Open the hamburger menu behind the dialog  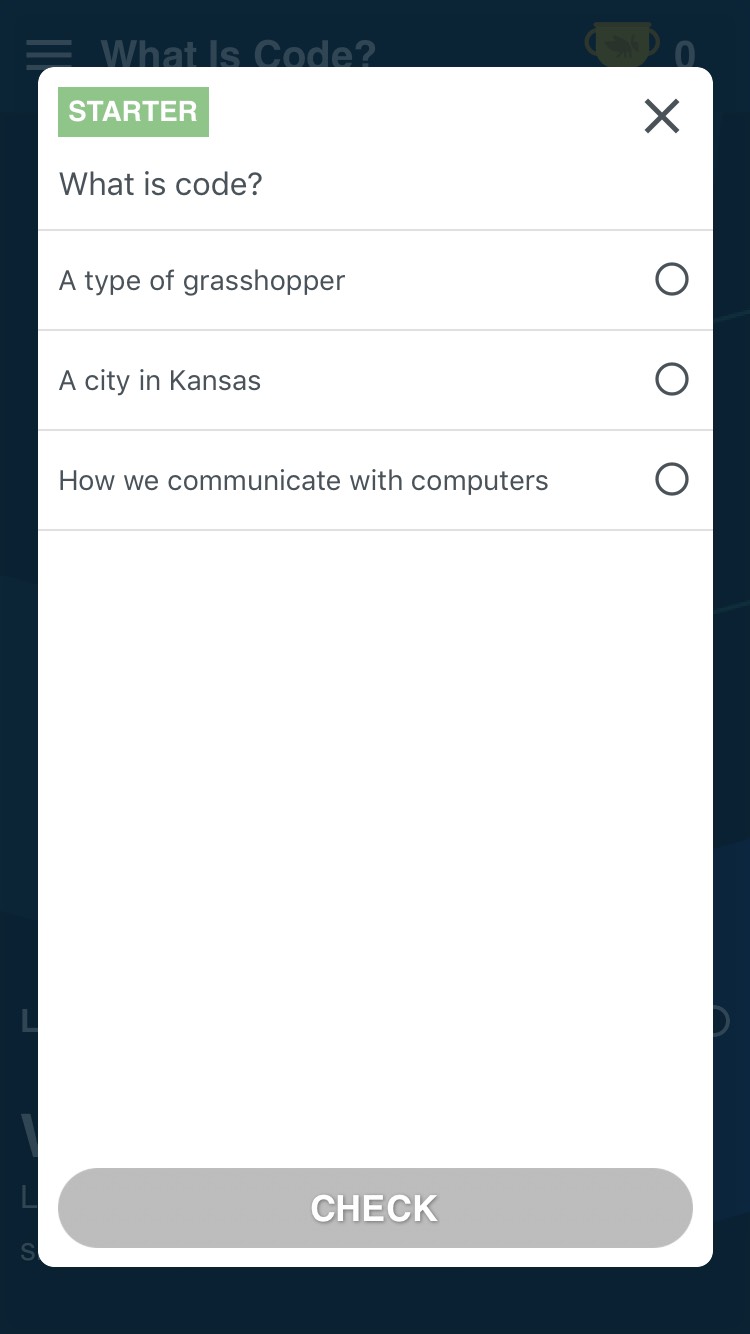click(x=48, y=53)
